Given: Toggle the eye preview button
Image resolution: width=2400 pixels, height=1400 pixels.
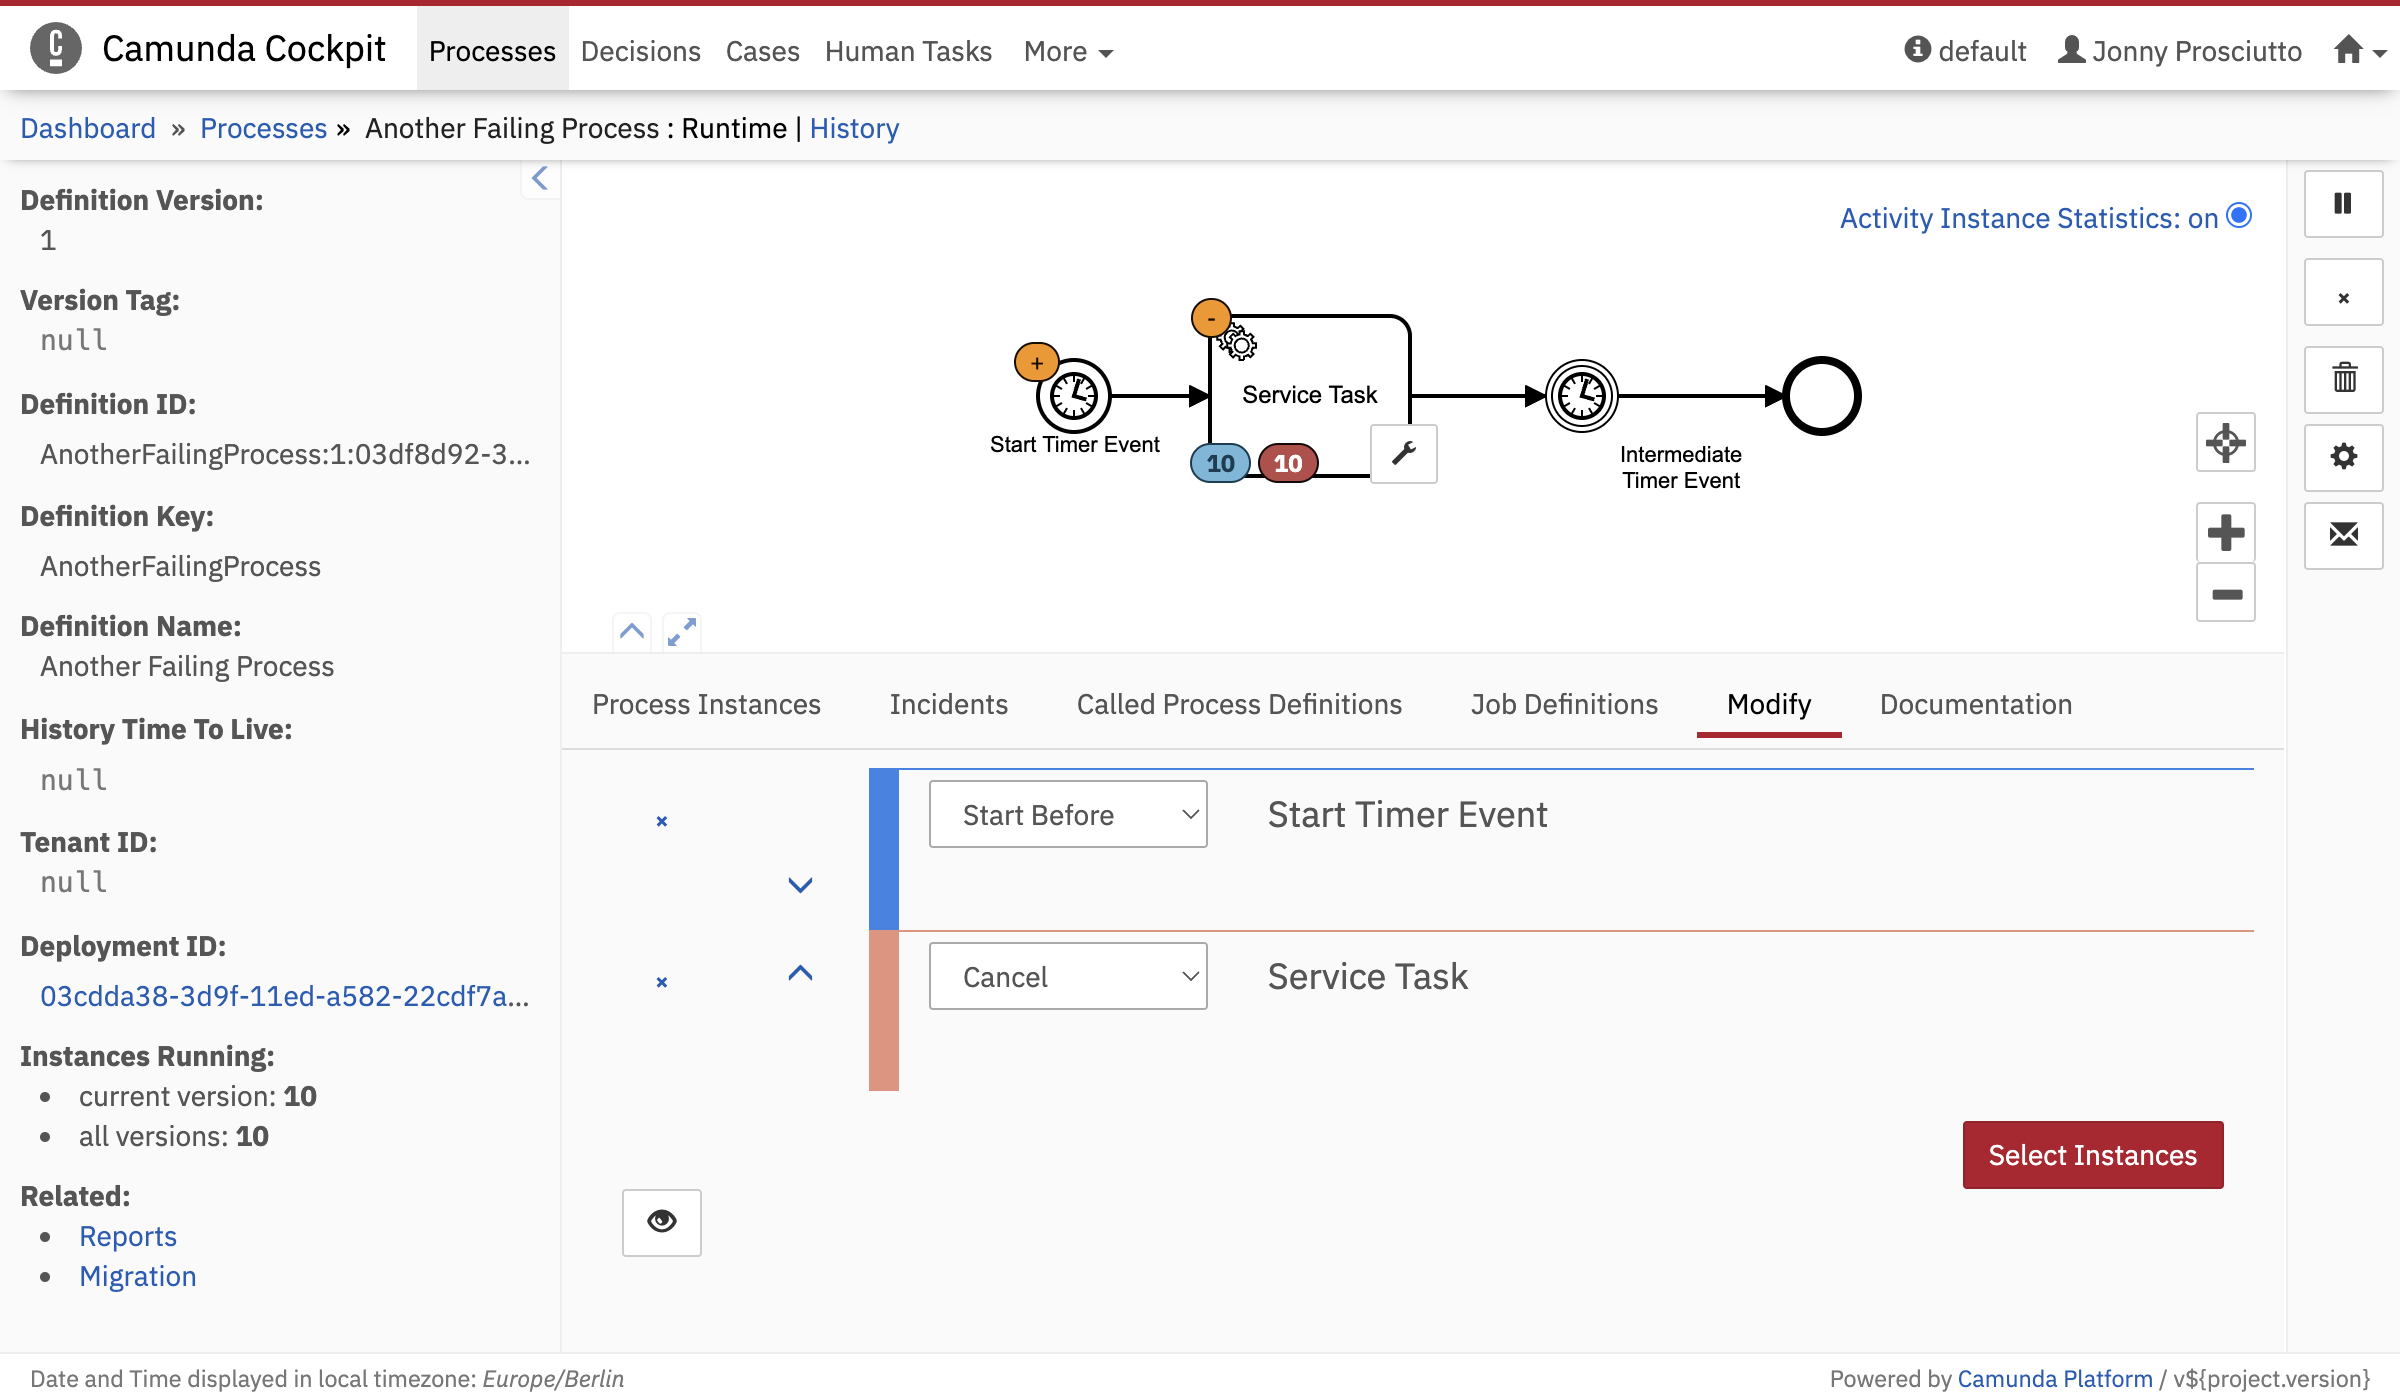Looking at the screenshot, I should point(661,1222).
